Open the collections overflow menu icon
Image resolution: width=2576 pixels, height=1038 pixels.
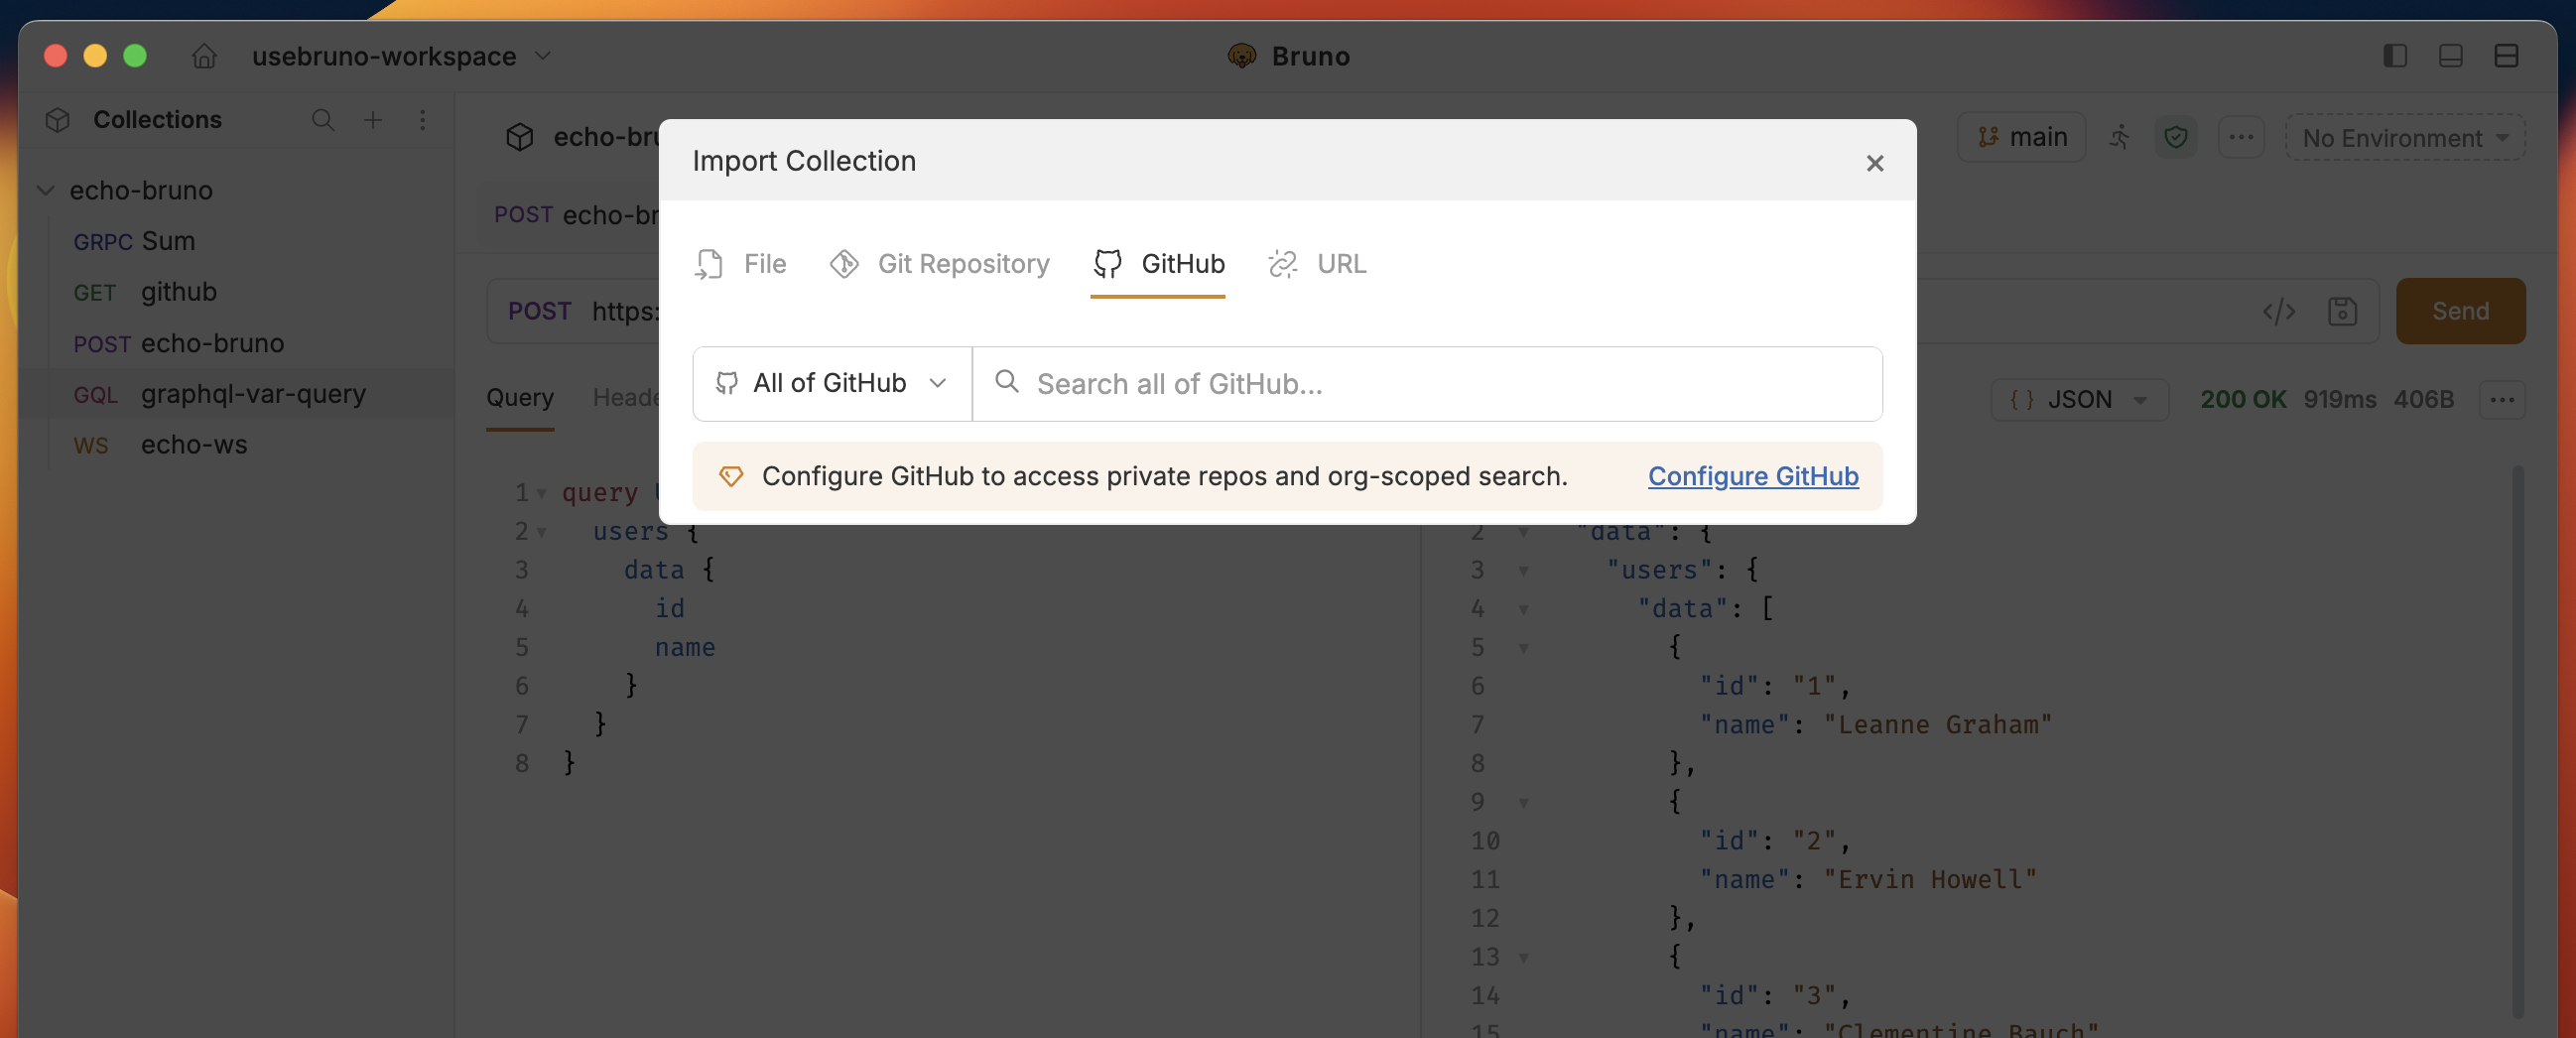tap(423, 120)
